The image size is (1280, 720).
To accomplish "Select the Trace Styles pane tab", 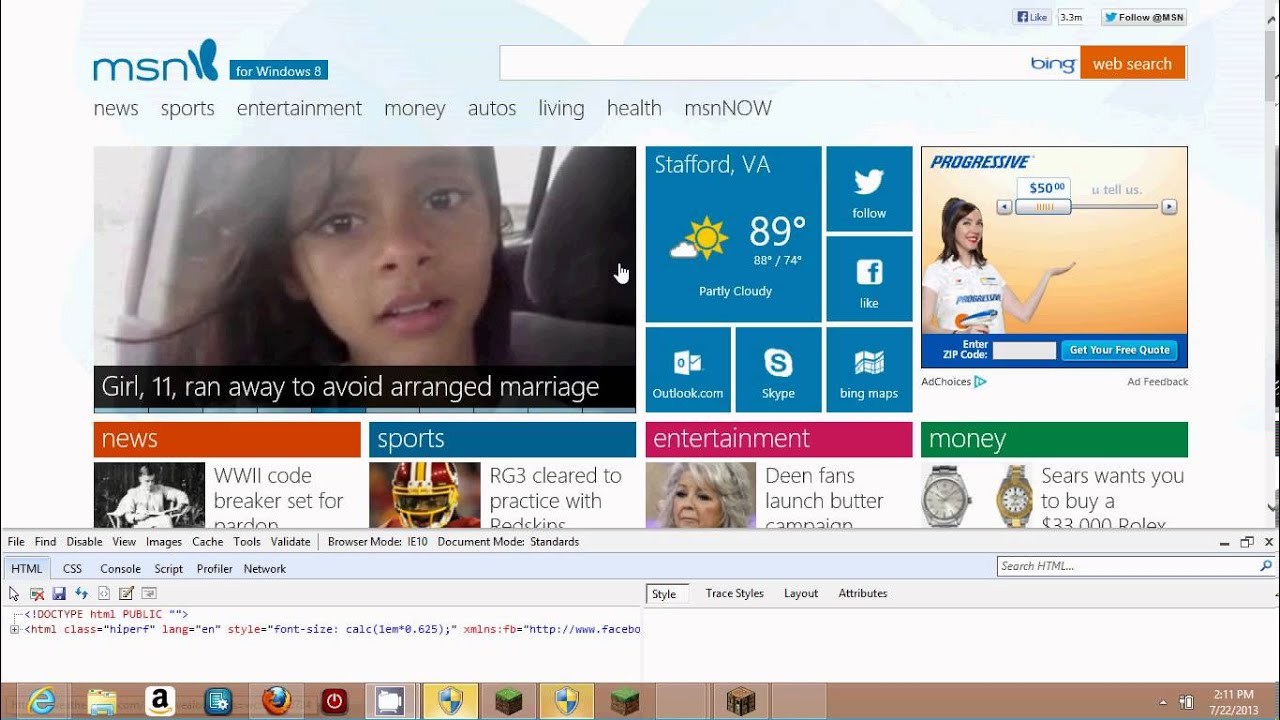I will [734, 593].
